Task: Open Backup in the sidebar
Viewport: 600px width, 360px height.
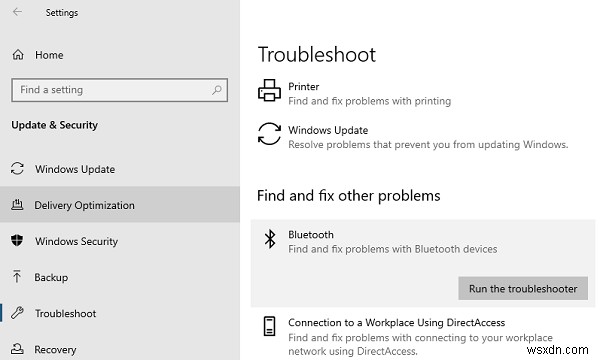Action: [x=51, y=277]
